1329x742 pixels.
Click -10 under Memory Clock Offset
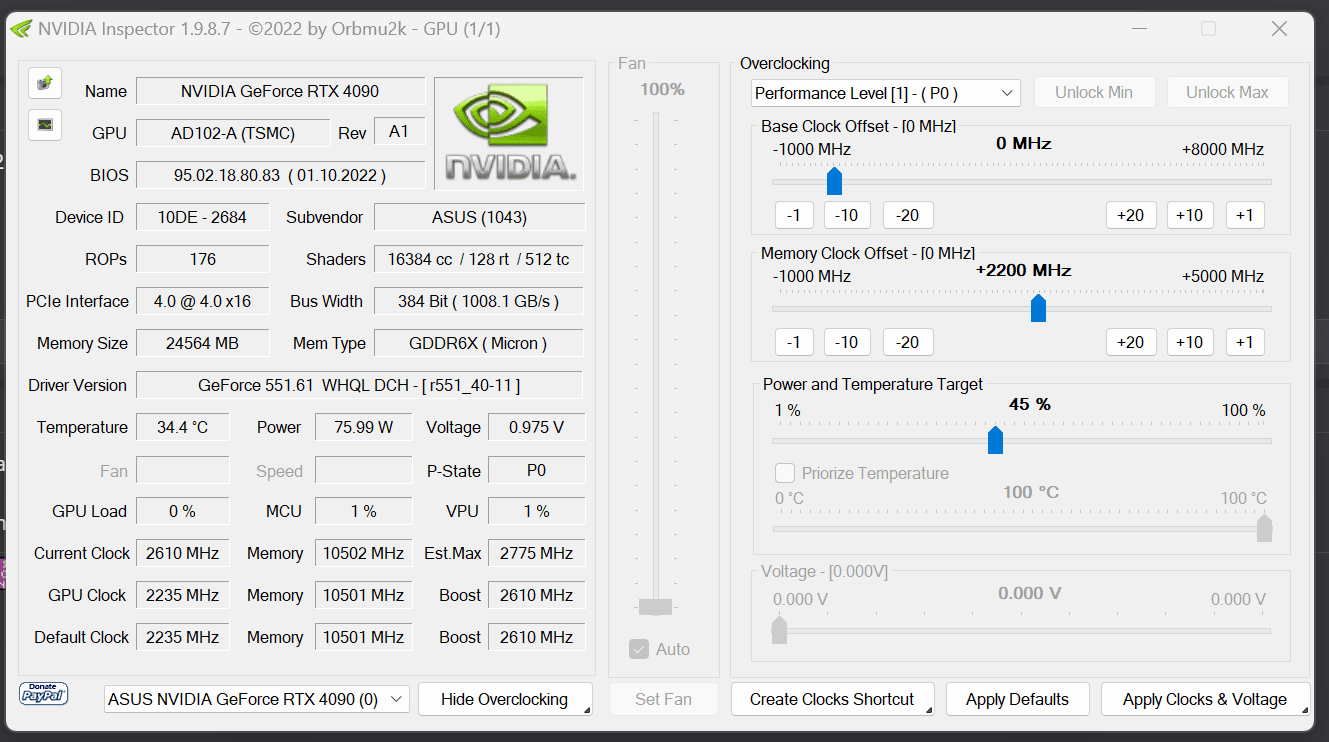(x=847, y=342)
